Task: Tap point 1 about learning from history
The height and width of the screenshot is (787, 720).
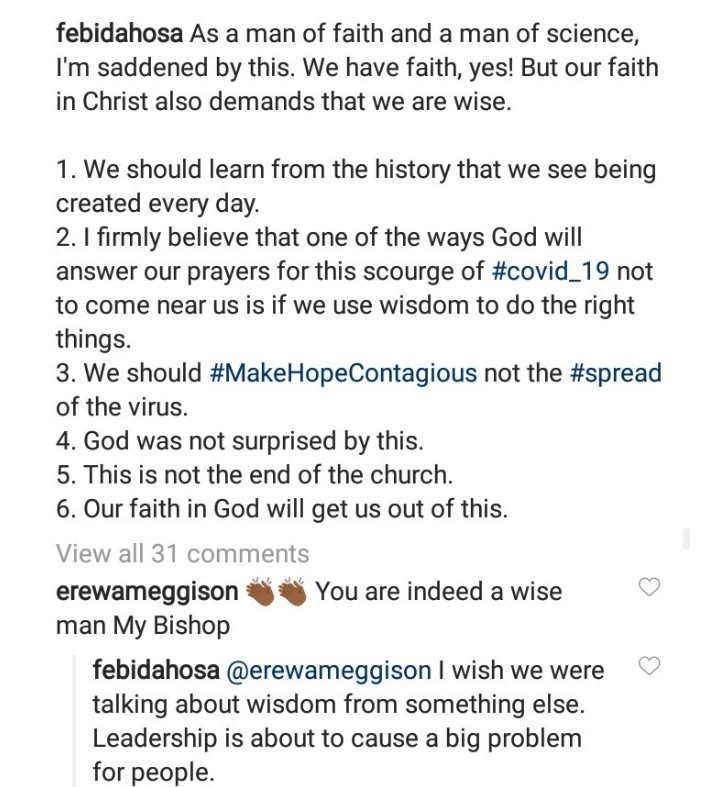Action: coord(356,187)
